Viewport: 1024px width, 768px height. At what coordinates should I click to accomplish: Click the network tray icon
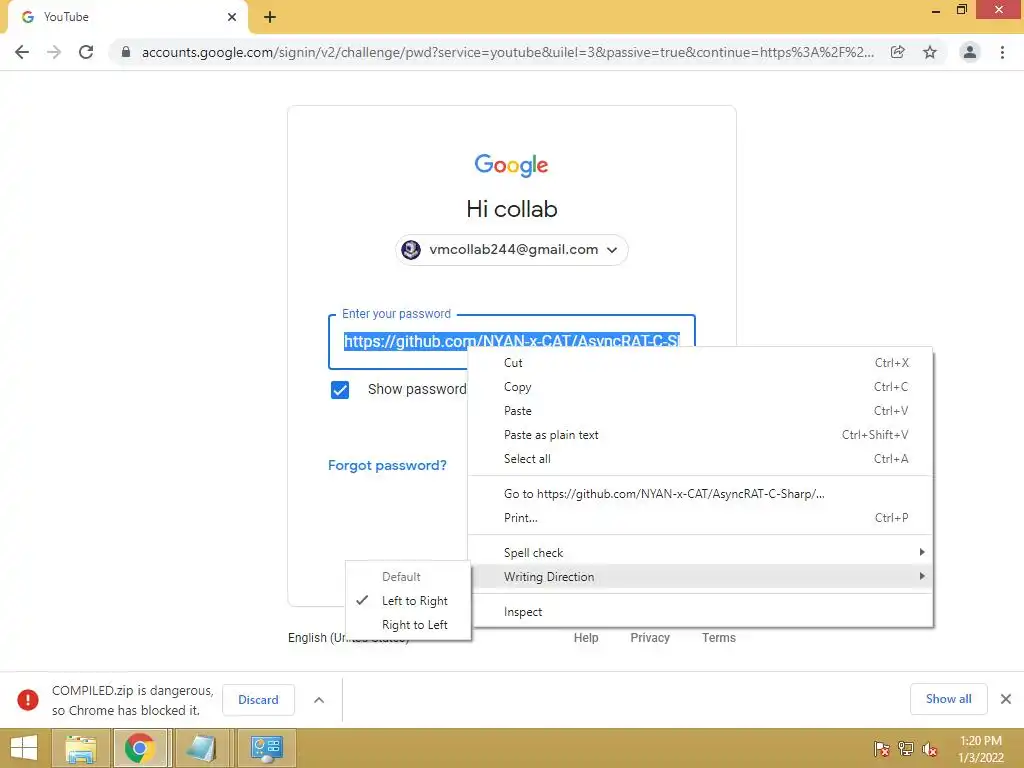coord(906,748)
